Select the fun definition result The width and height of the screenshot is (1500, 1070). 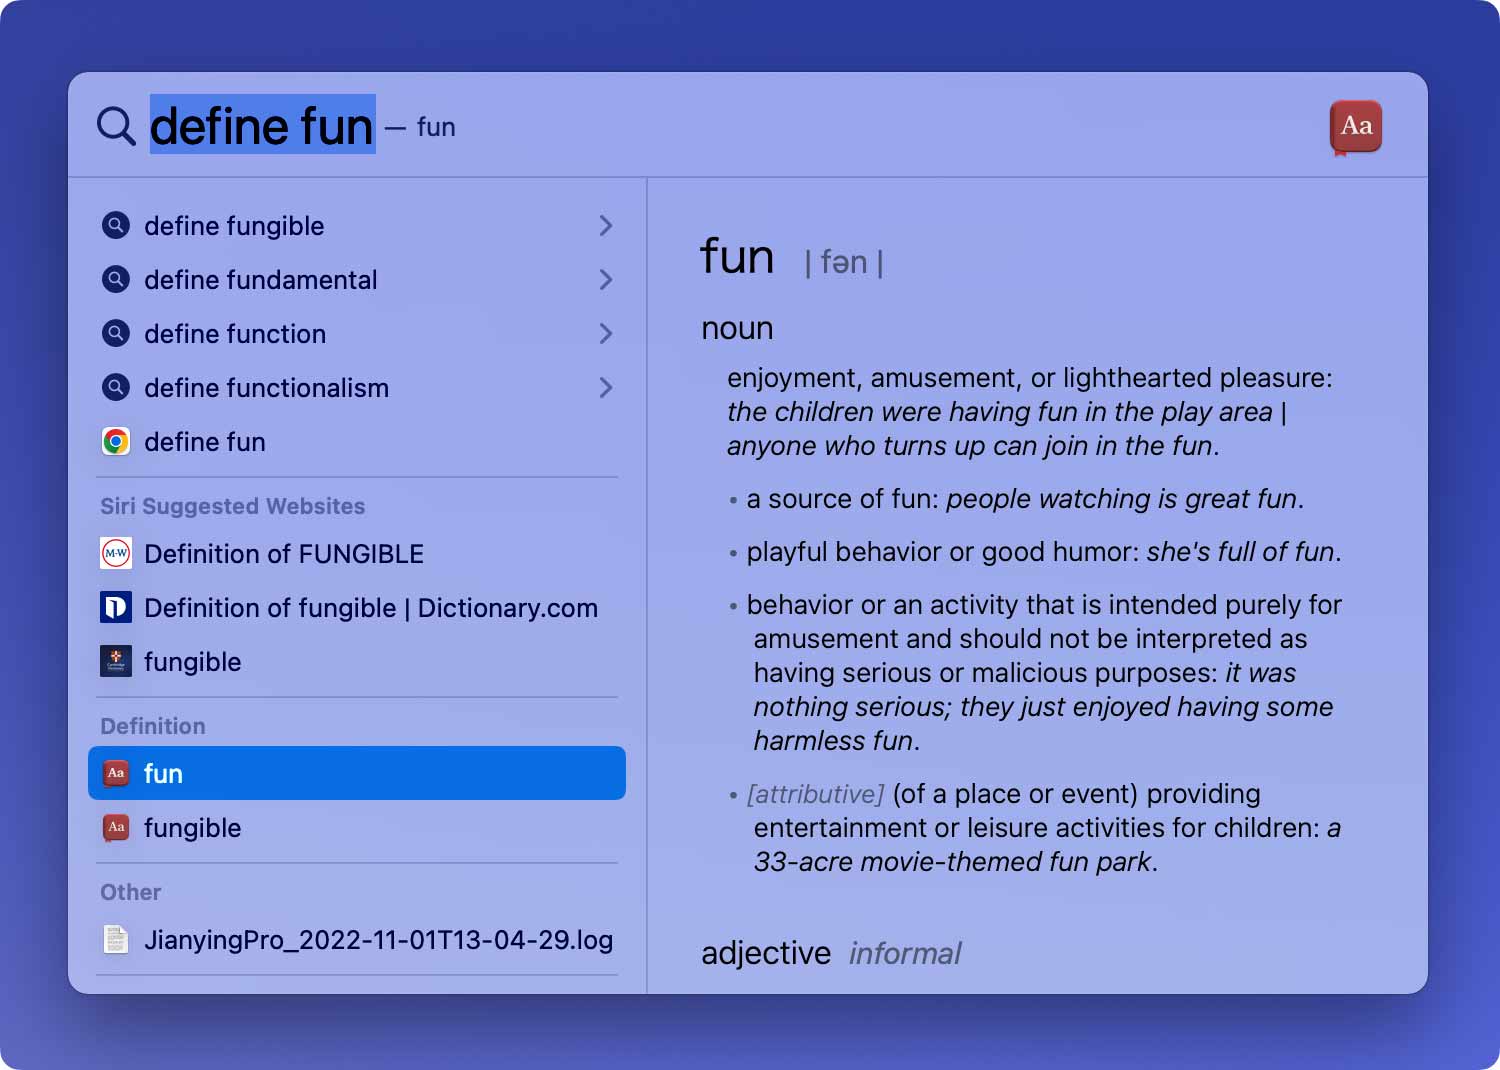click(x=357, y=773)
